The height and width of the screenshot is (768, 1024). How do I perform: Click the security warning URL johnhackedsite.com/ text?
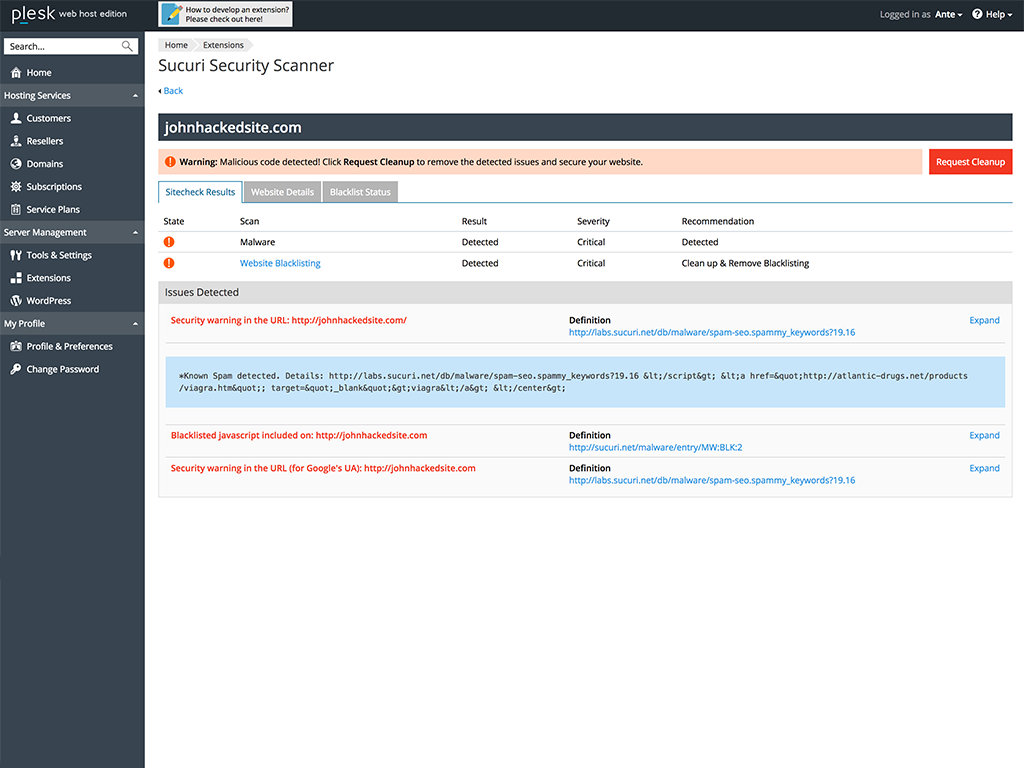tap(289, 320)
